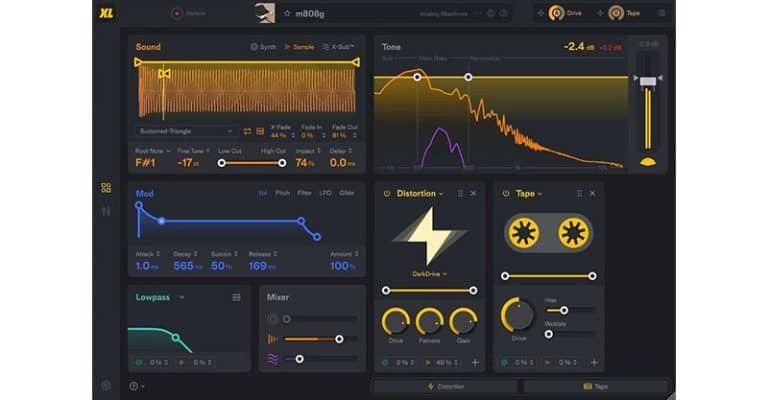
Task: Select the Sample sound source tab
Action: pyautogui.click(x=299, y=47)
